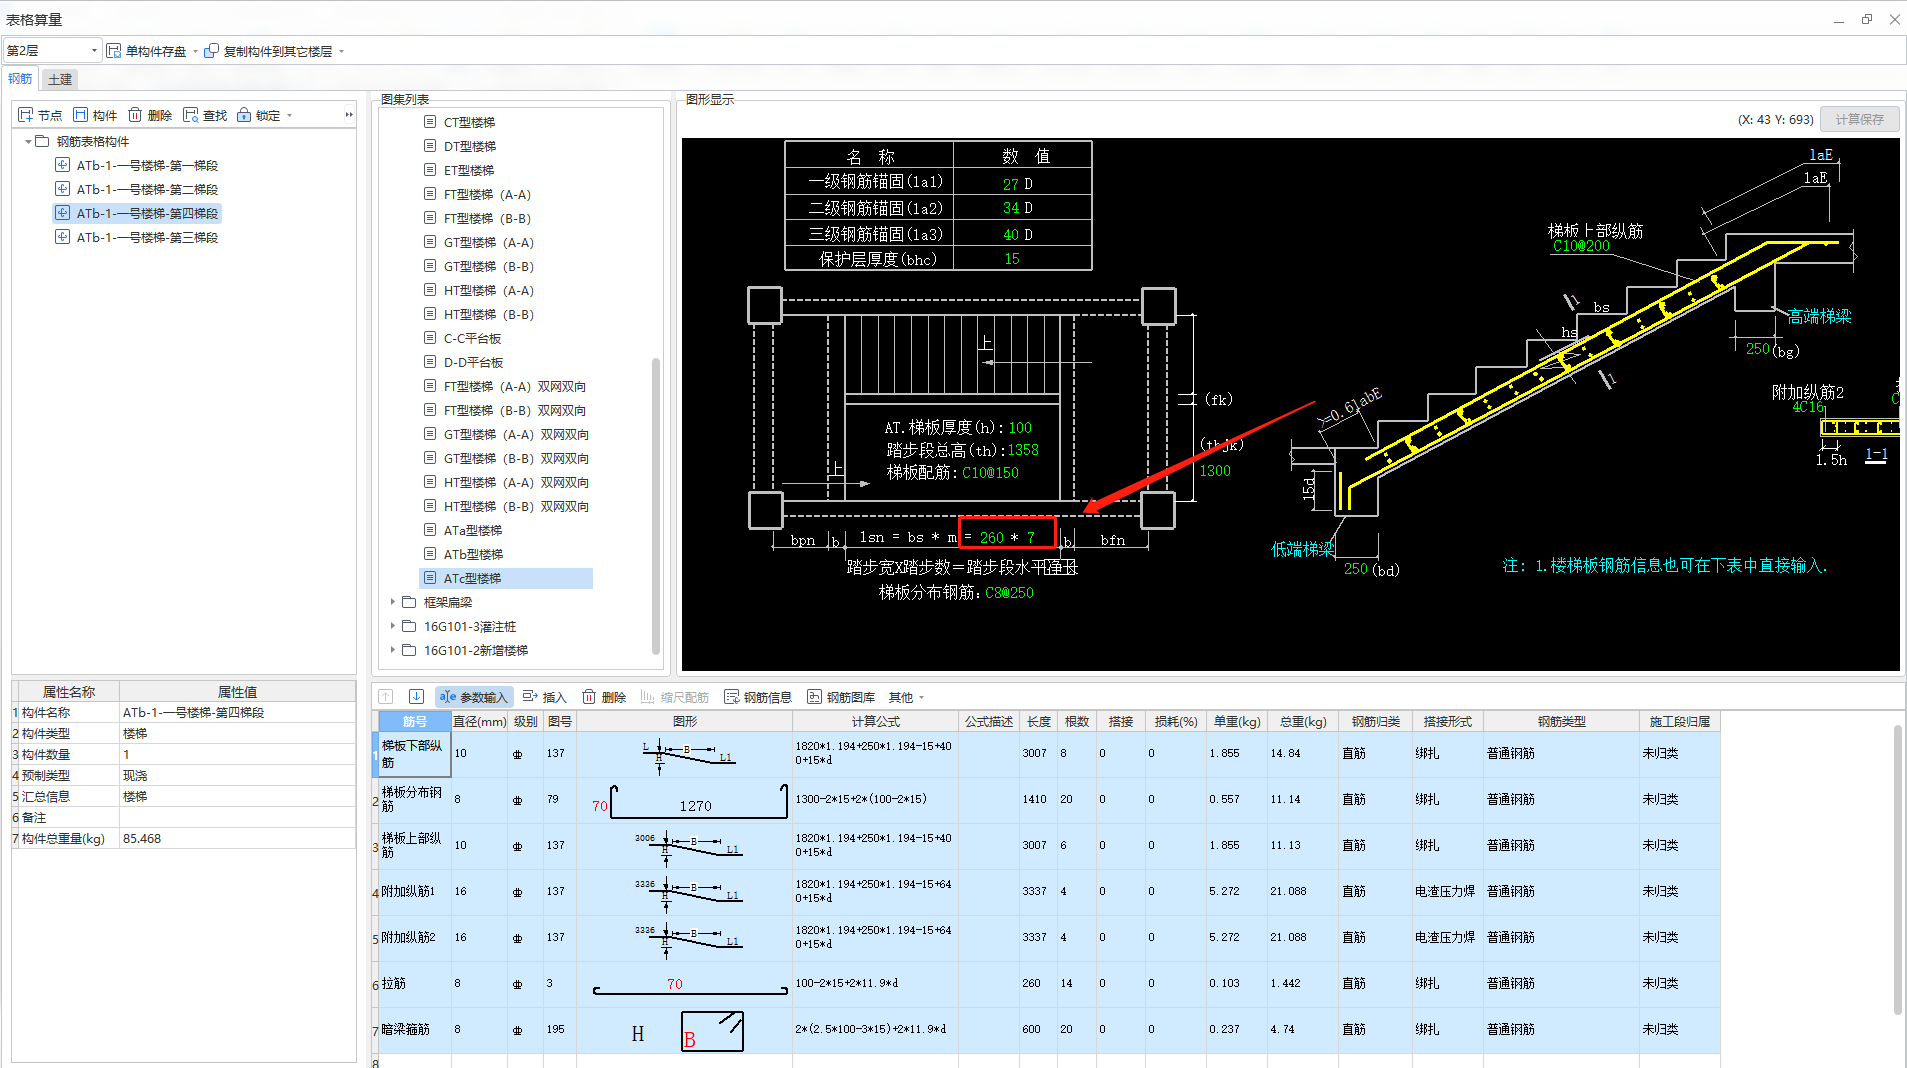The height and width of the screenshot is (1068, 1907).
Task: Expand the 16G101-2新增楼梯 folder
Action: [x=392, y=650]
